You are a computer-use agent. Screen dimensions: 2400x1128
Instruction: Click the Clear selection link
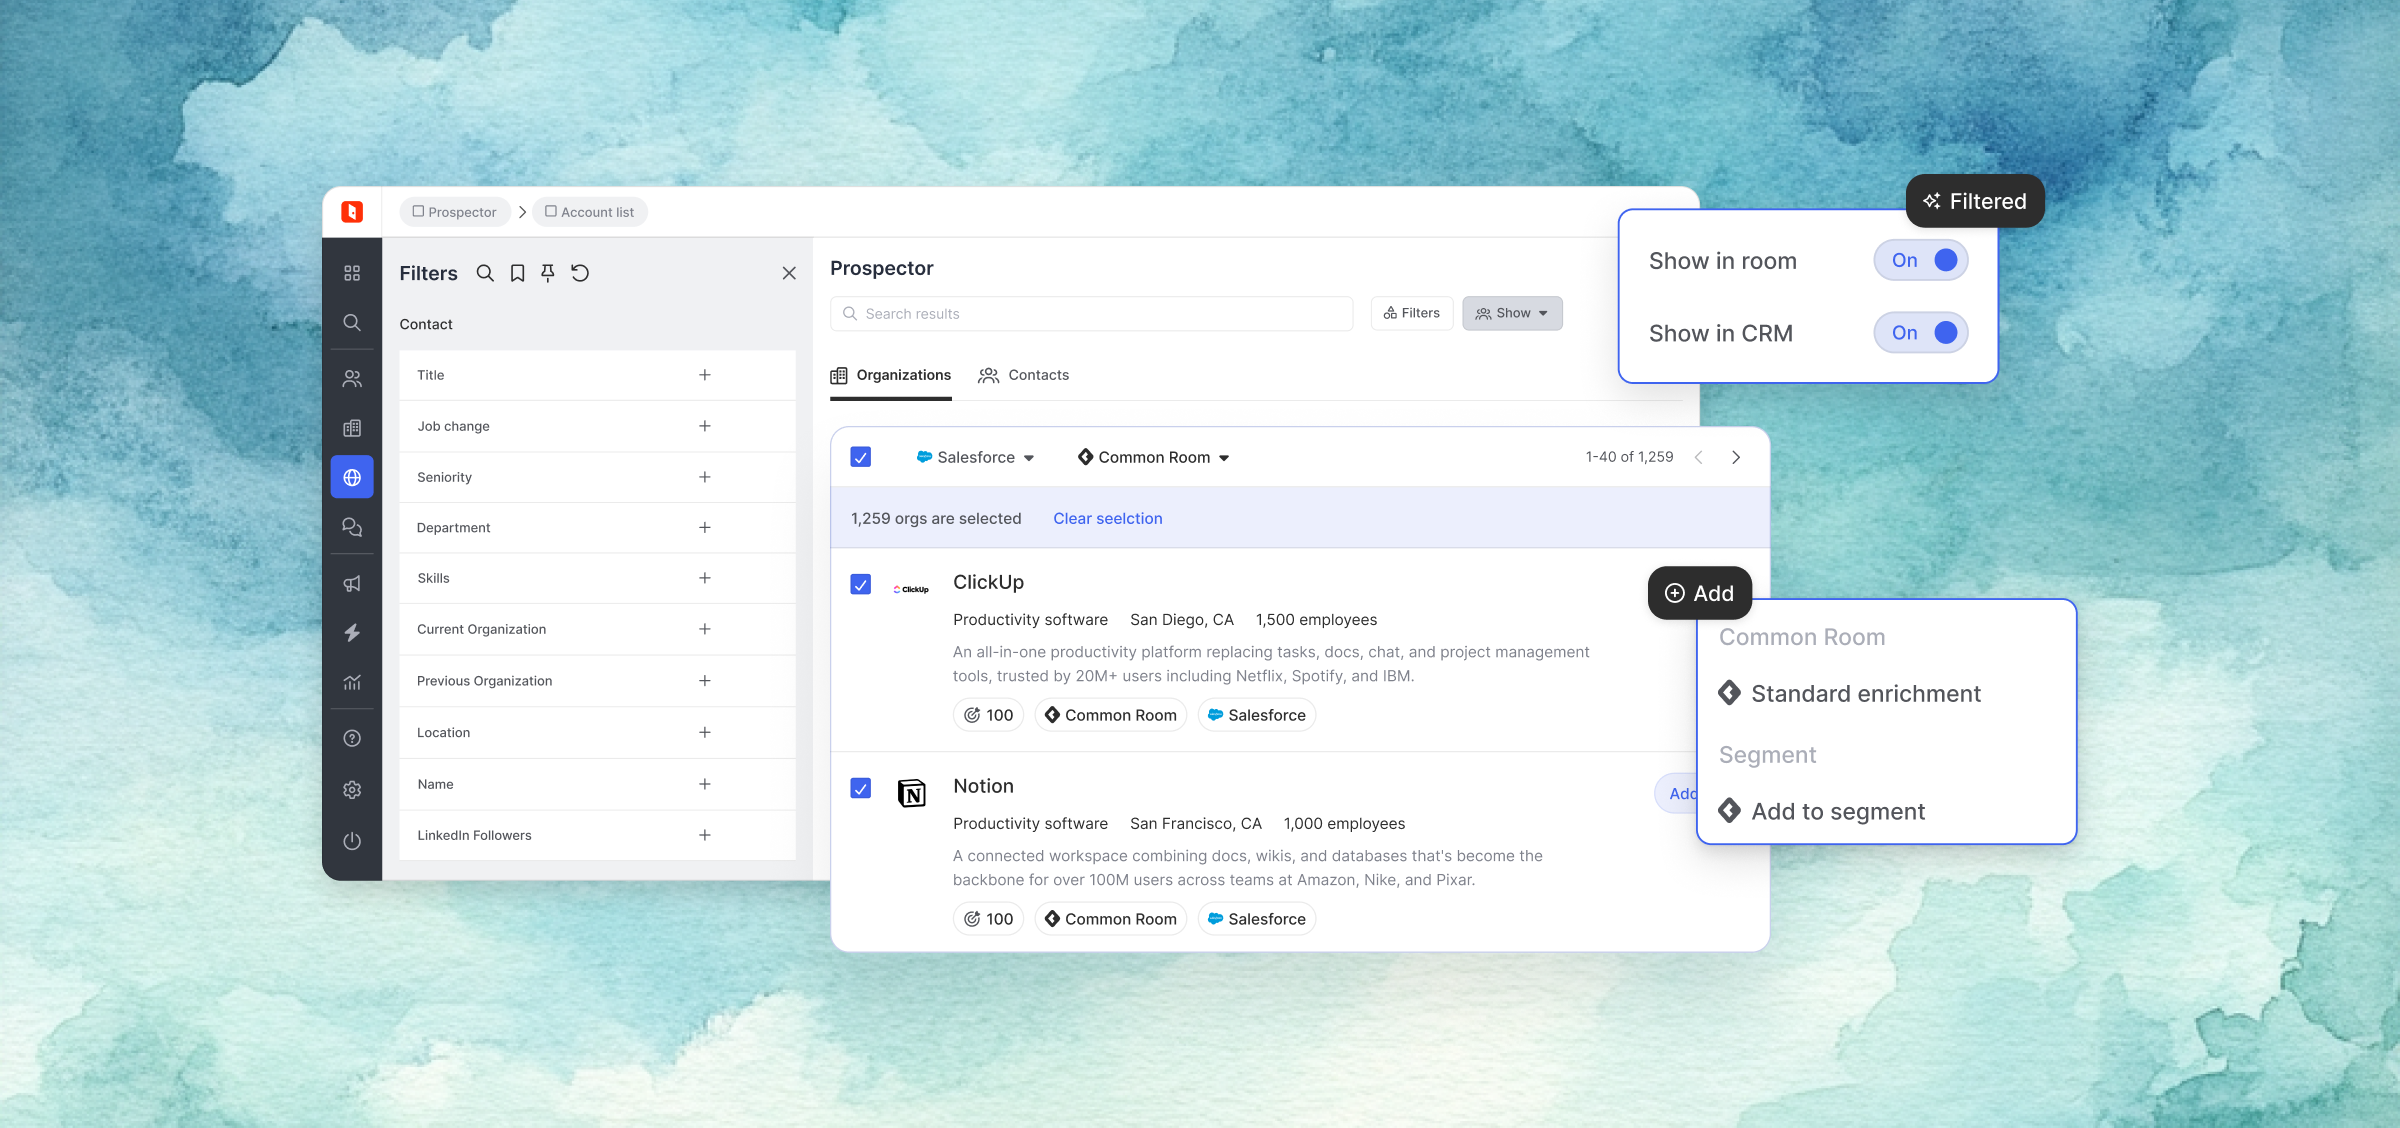click(1107, 518)
